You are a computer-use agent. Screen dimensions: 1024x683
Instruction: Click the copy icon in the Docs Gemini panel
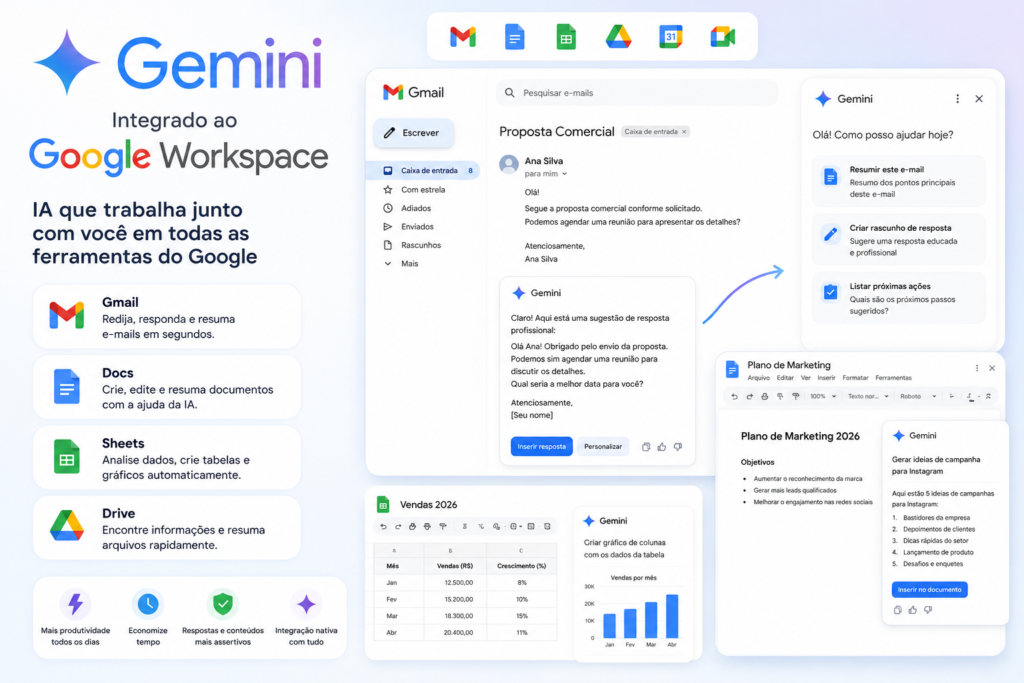point(897,610)
